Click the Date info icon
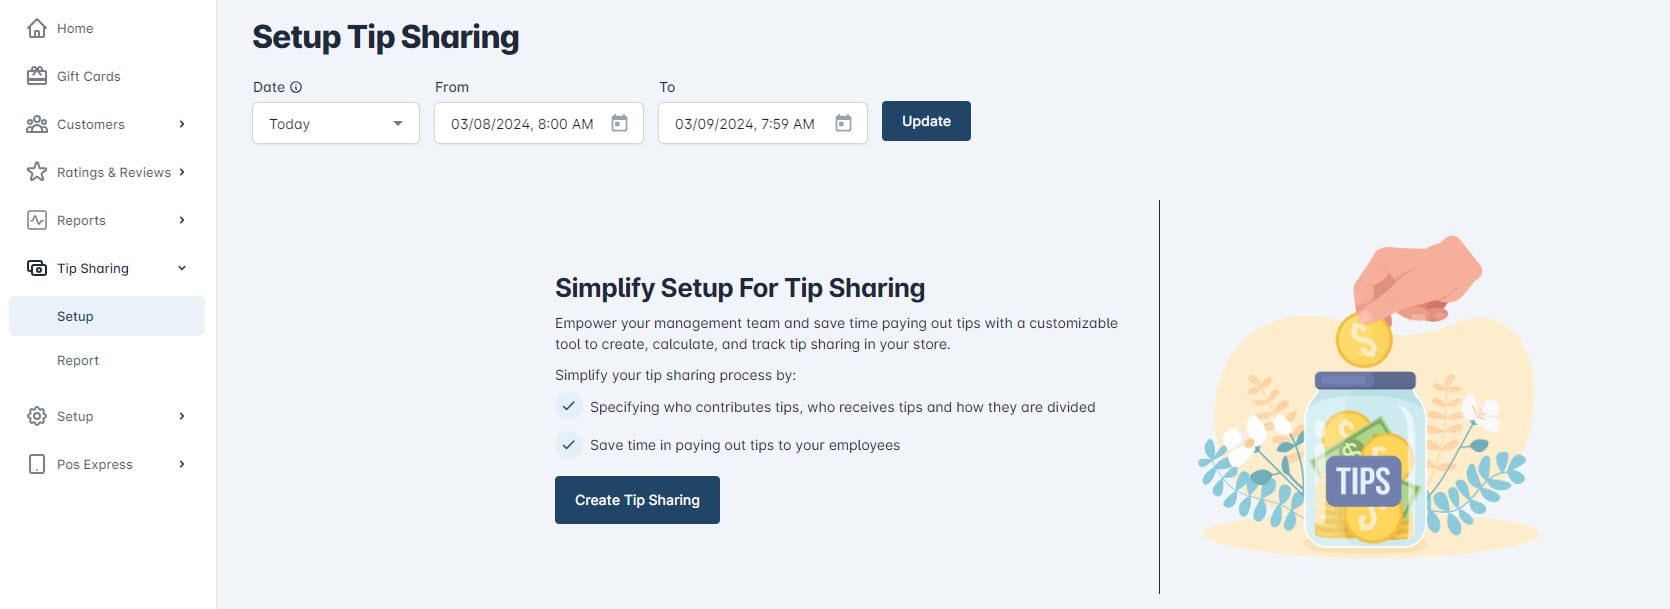Viewport: 1670px width, 609px height. 296,87
